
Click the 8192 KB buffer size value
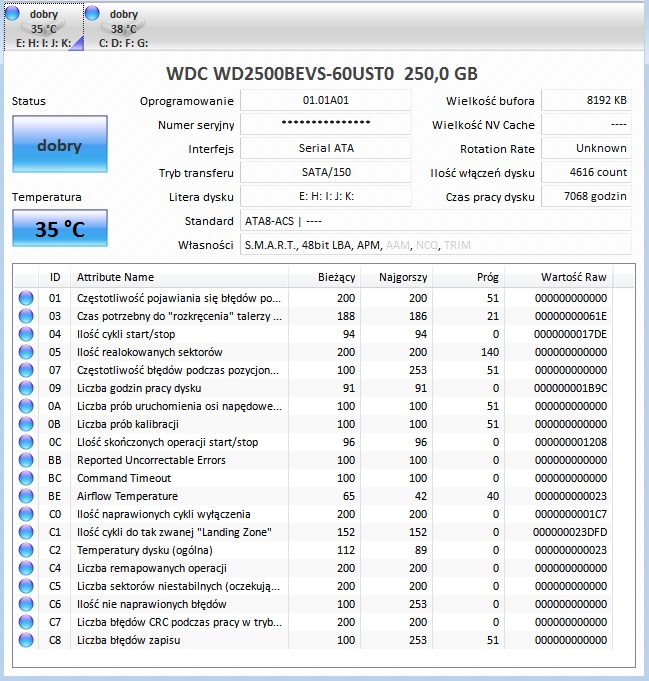tap(586, 100)
